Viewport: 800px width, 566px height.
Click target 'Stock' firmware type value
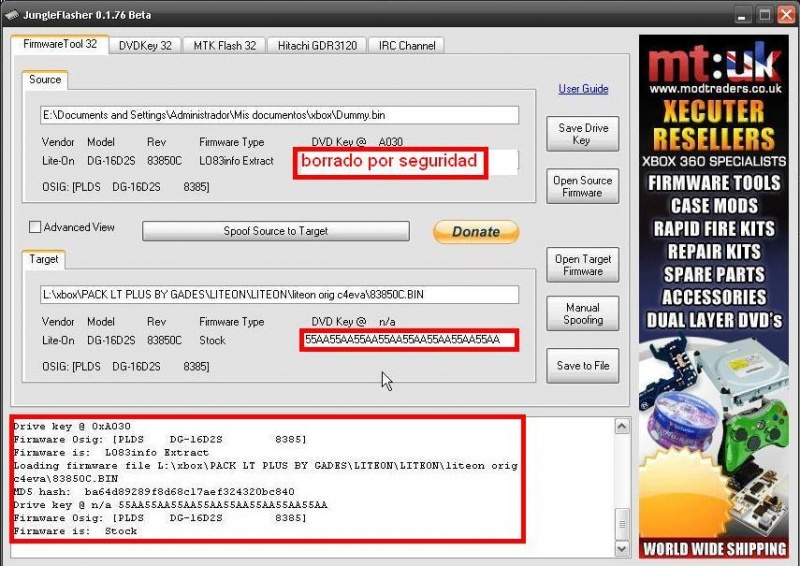coord(212,340)
